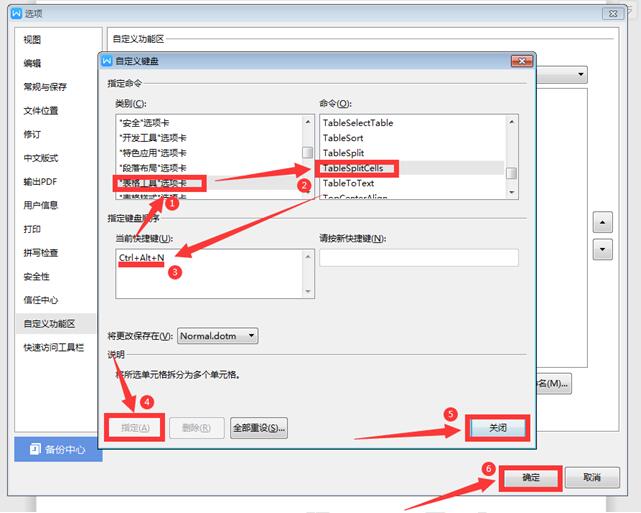Open 中文版式 options category
The width and height of the screenshot is (641, 513).
coord(41,158)
